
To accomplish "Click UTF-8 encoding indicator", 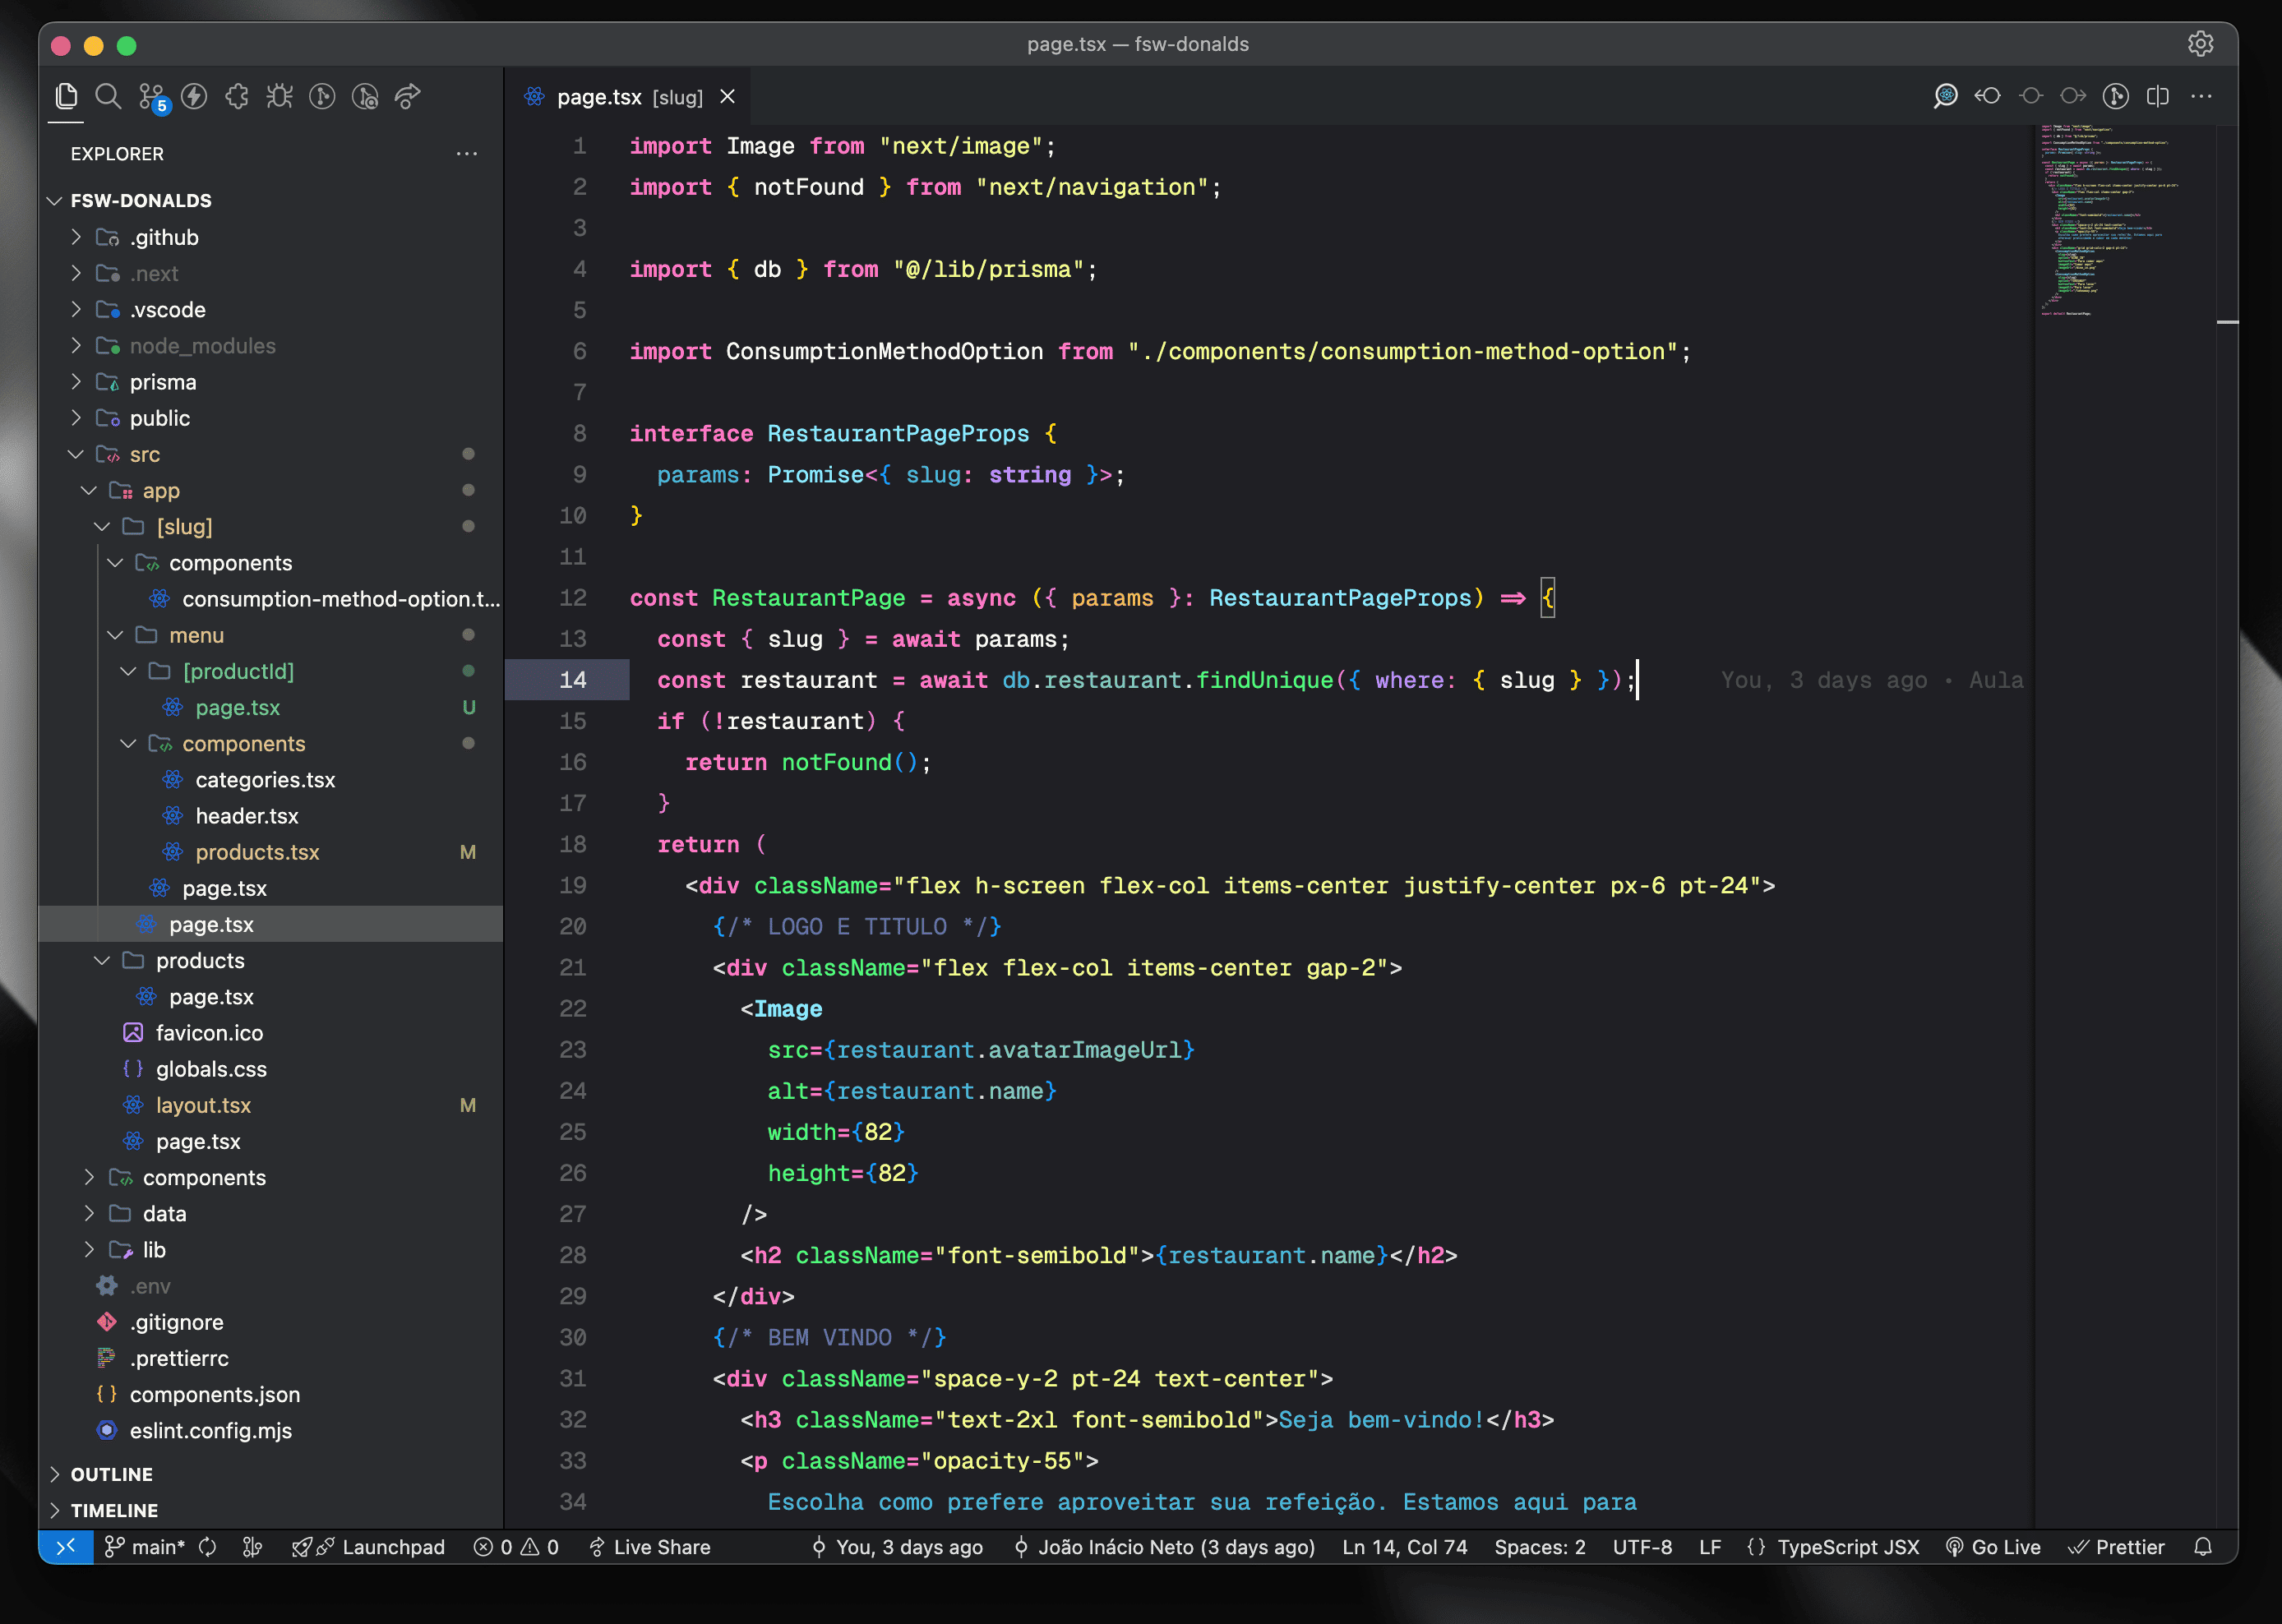I will click(1642, 1547).
